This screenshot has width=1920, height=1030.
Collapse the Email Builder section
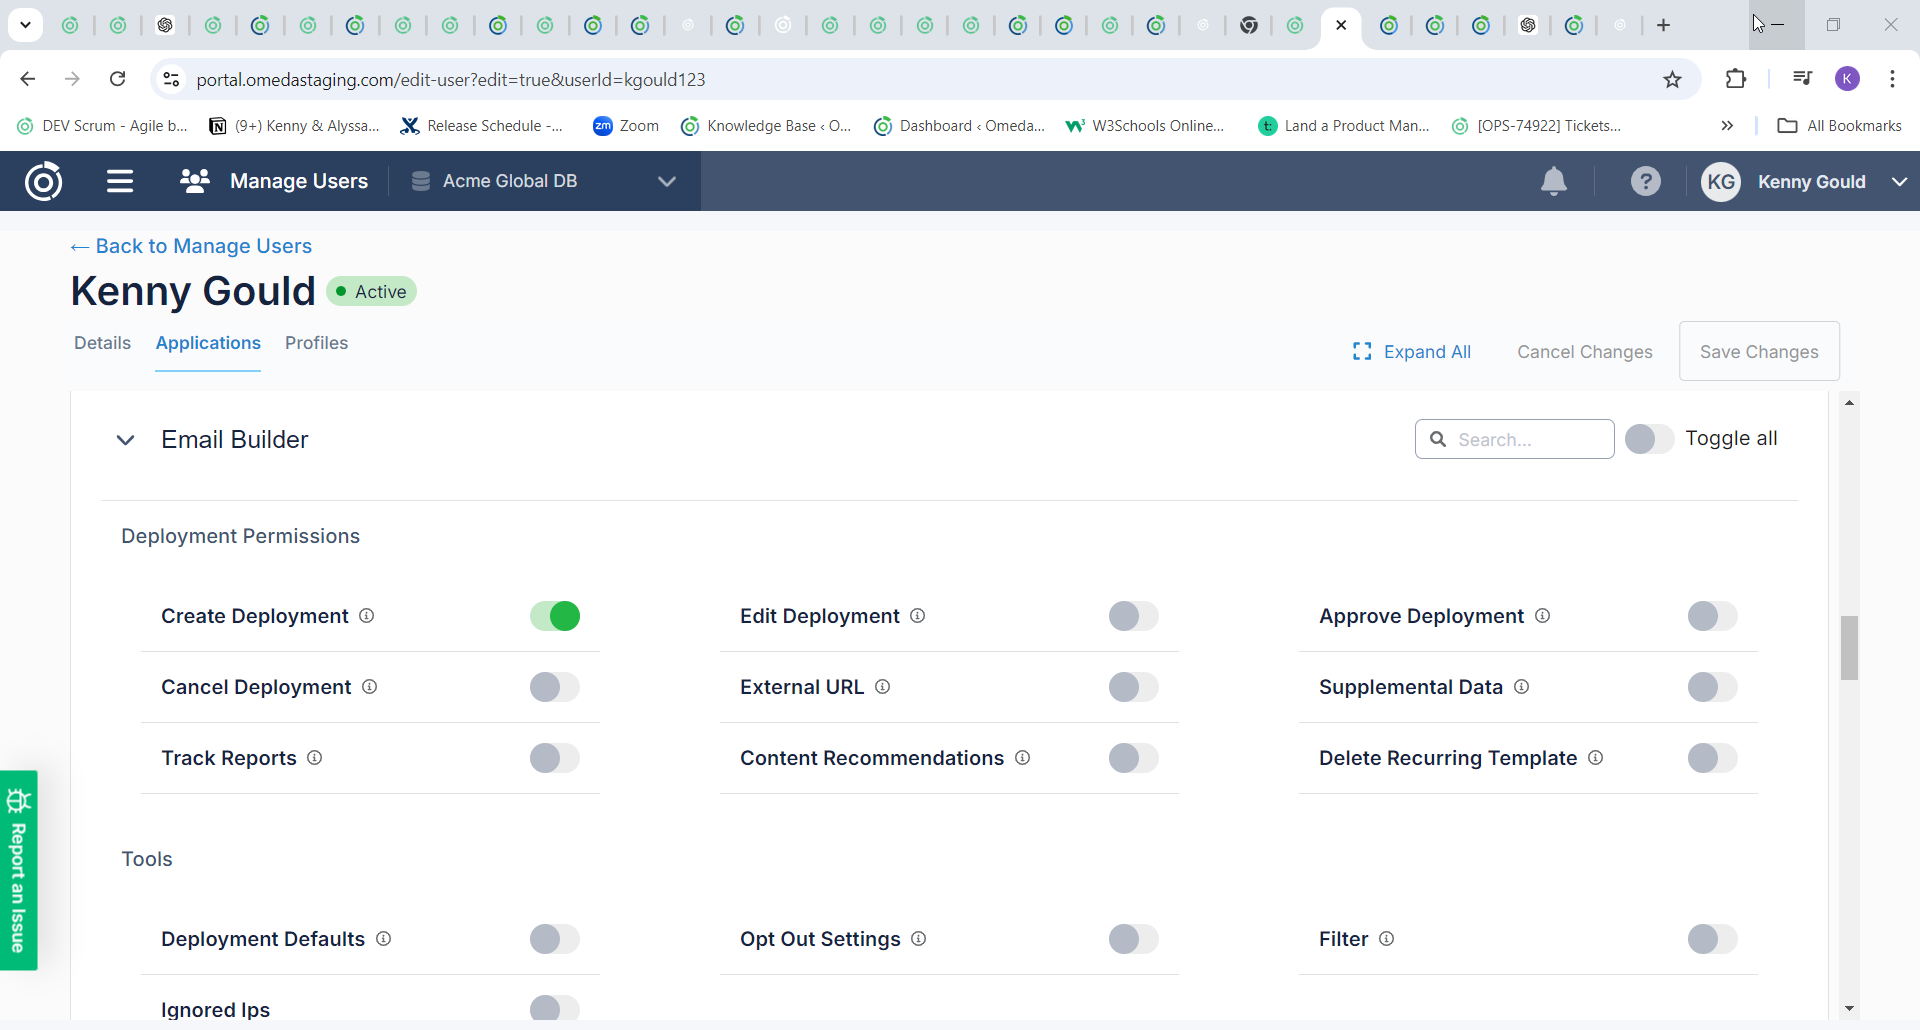click(x=126, y=440)
